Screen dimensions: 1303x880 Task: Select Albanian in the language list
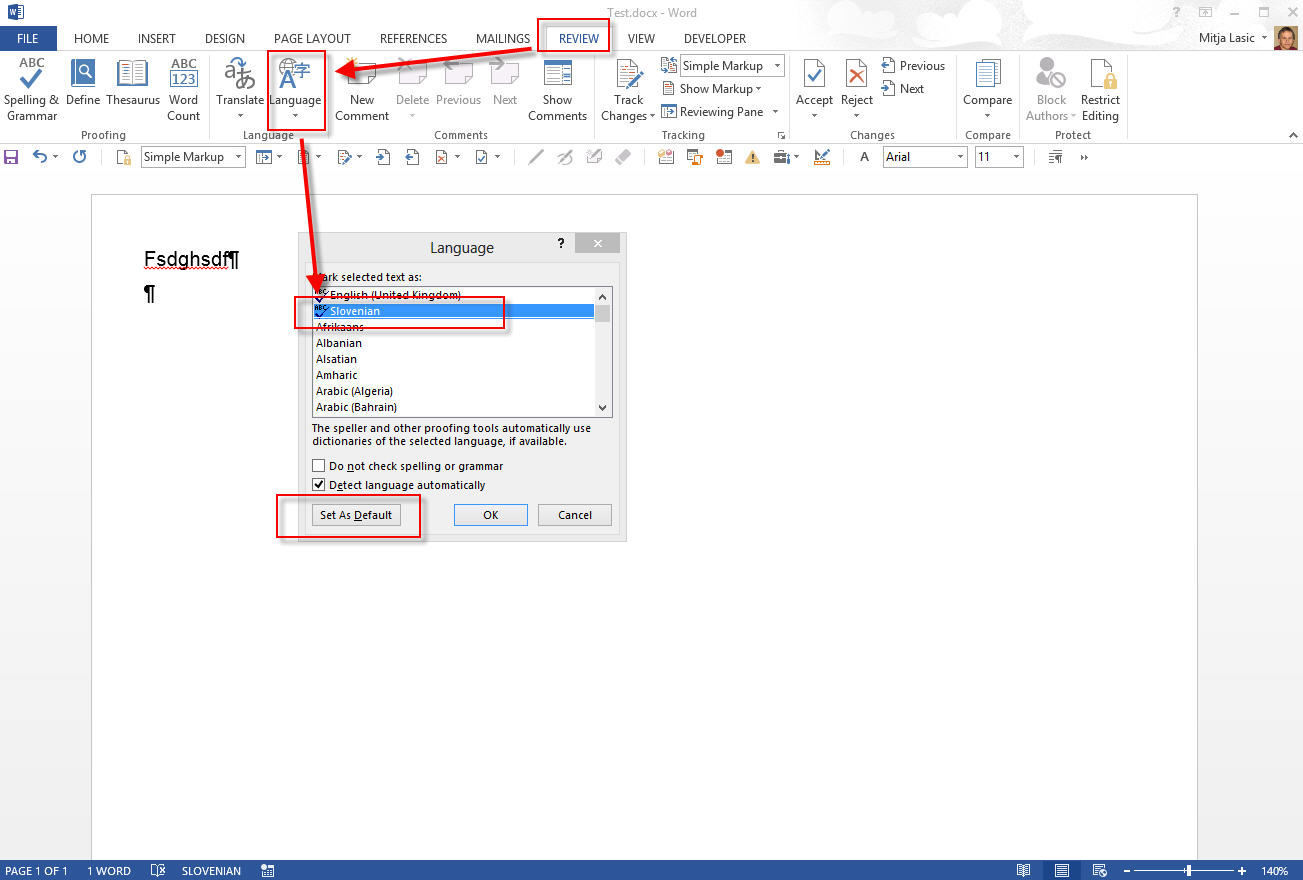pyautogui.click(x=339, y=343)
